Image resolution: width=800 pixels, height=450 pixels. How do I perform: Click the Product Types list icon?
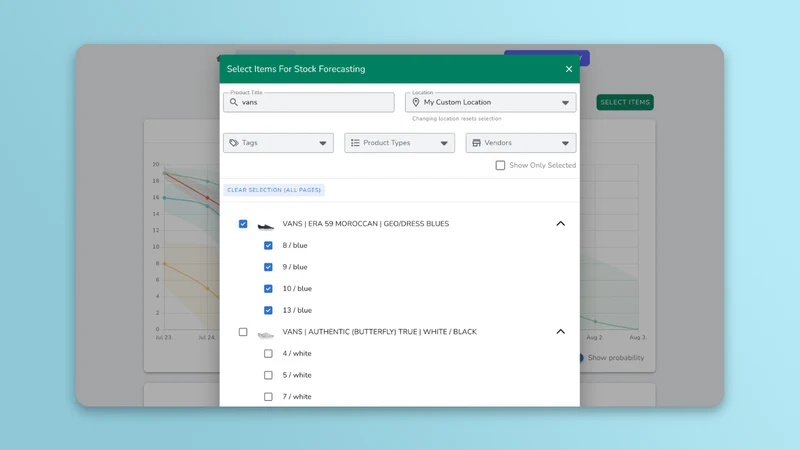355,143
